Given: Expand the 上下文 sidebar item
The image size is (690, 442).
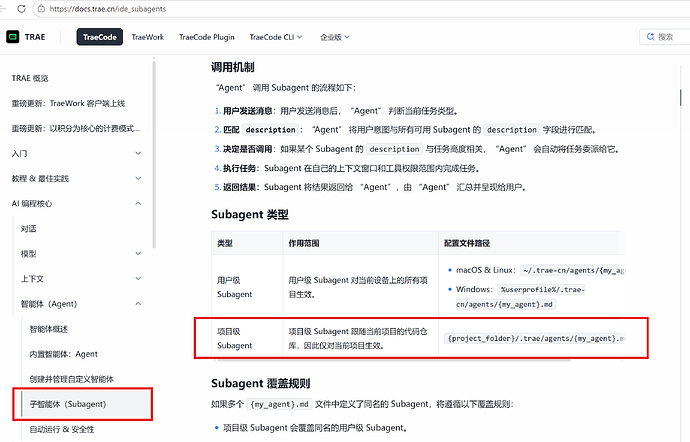Looking at the screenshot, I should coord(81,279).
